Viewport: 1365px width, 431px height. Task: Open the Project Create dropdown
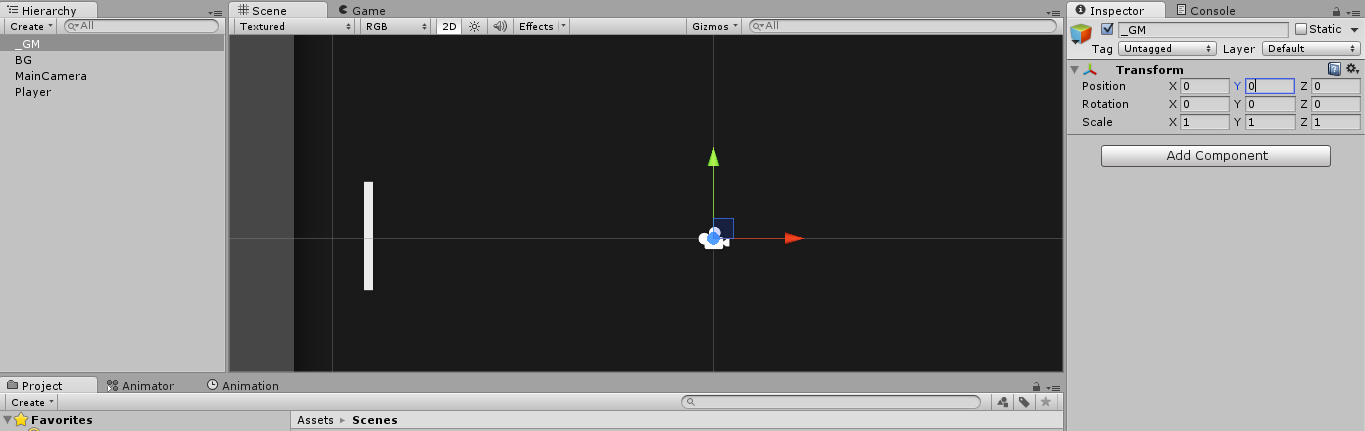pos(30,402)
